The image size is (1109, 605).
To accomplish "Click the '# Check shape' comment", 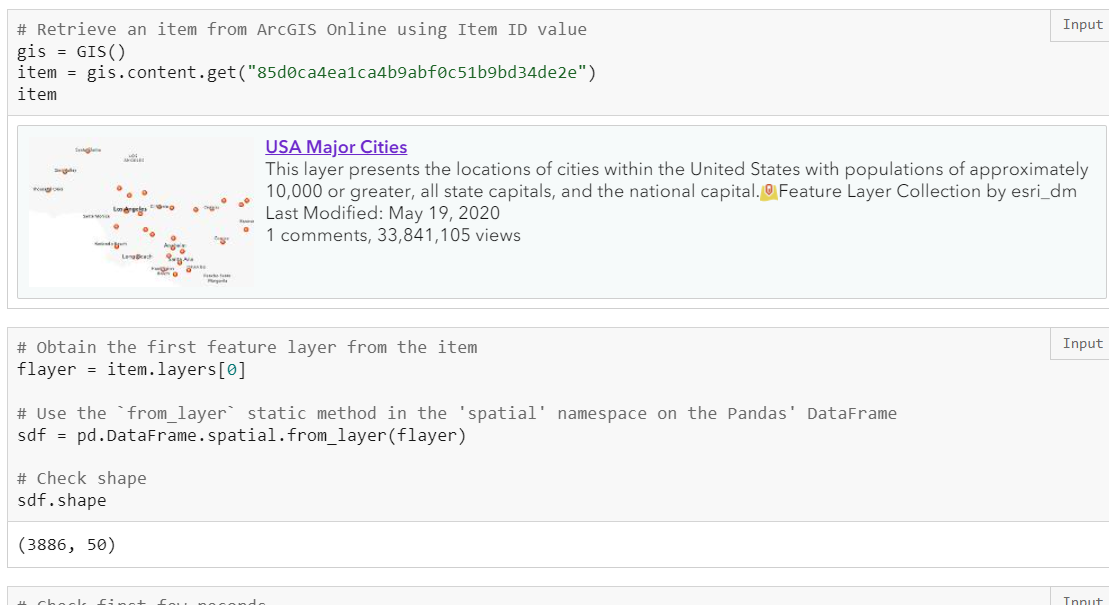I will 82,478.
